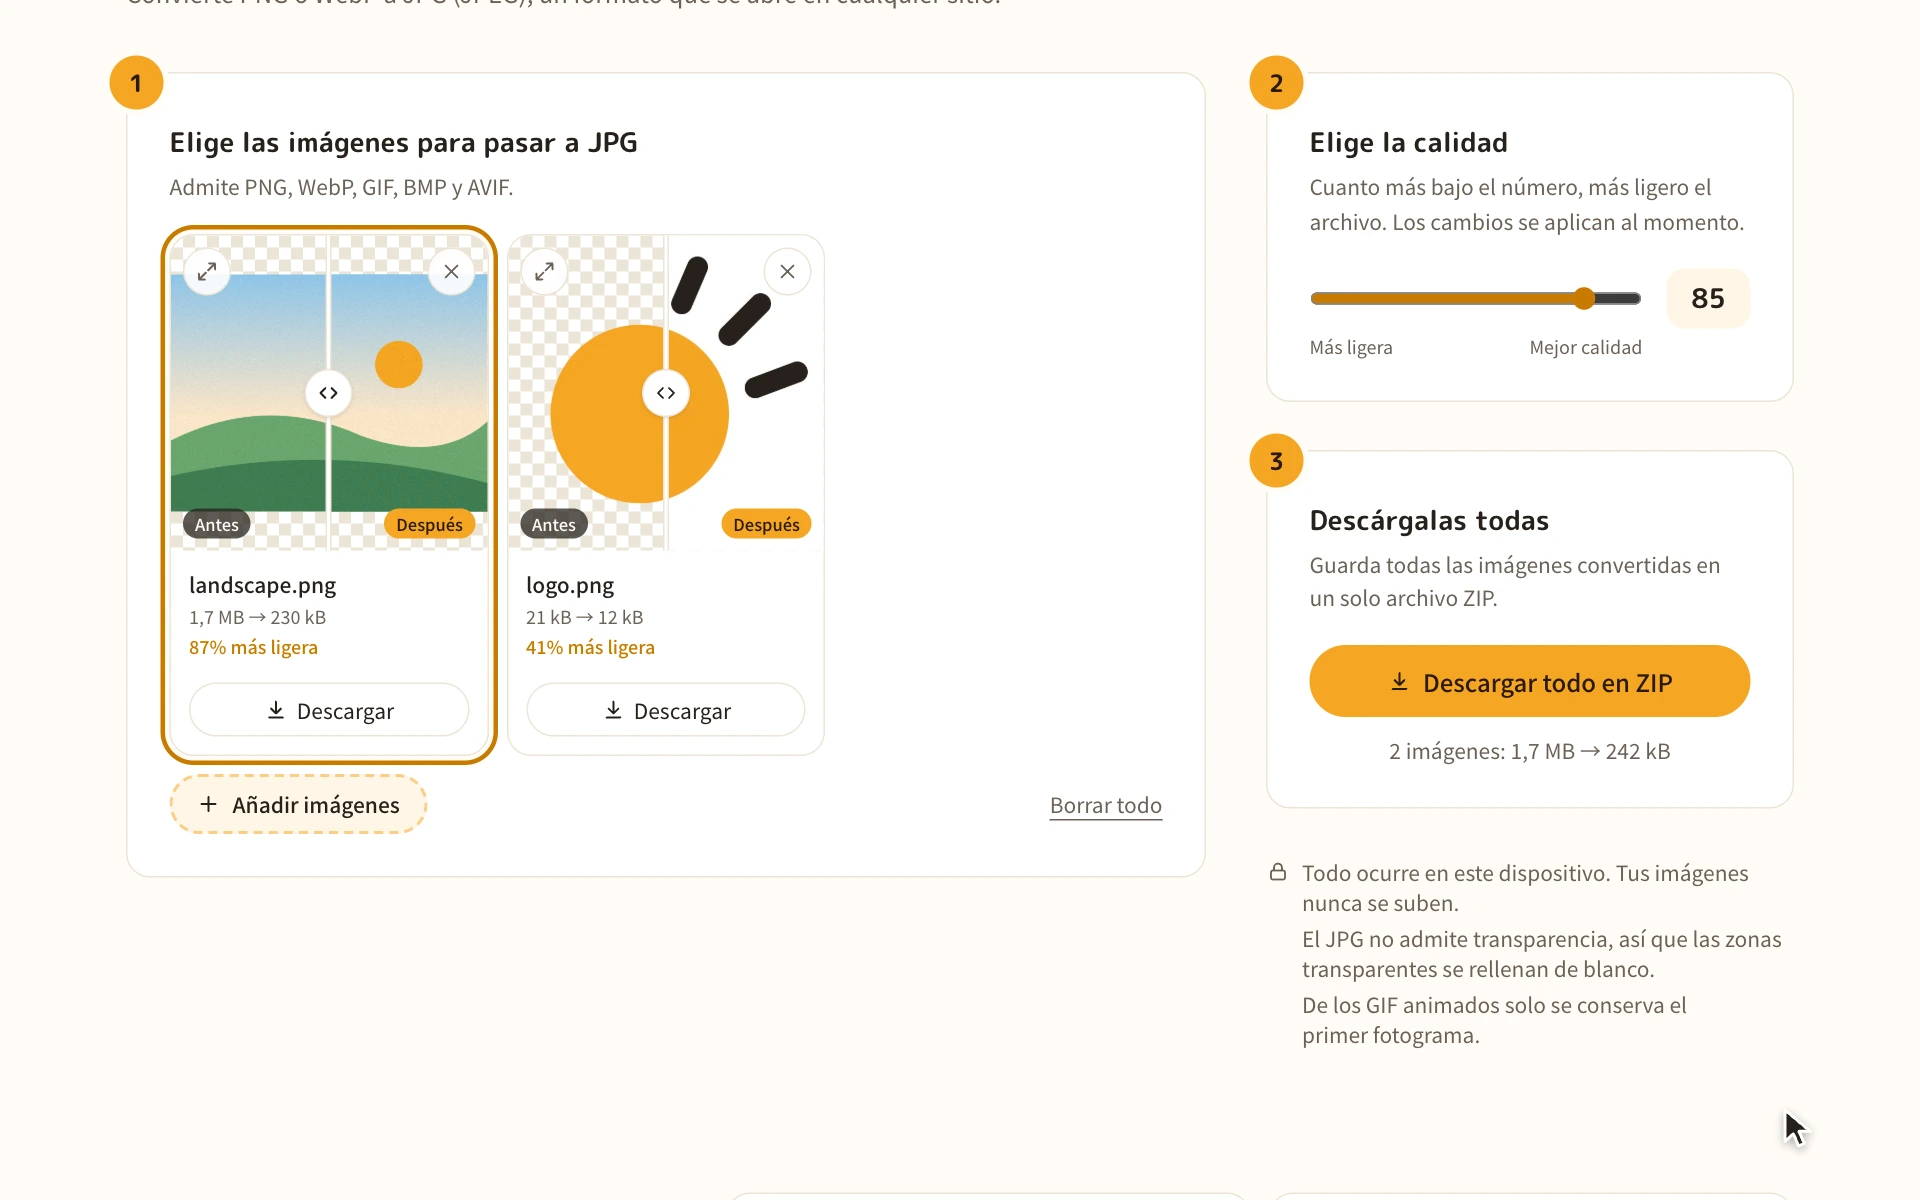The image size is (1920, 1200).
Task: Download the logo.png converted image
Action: coord(666,710)
